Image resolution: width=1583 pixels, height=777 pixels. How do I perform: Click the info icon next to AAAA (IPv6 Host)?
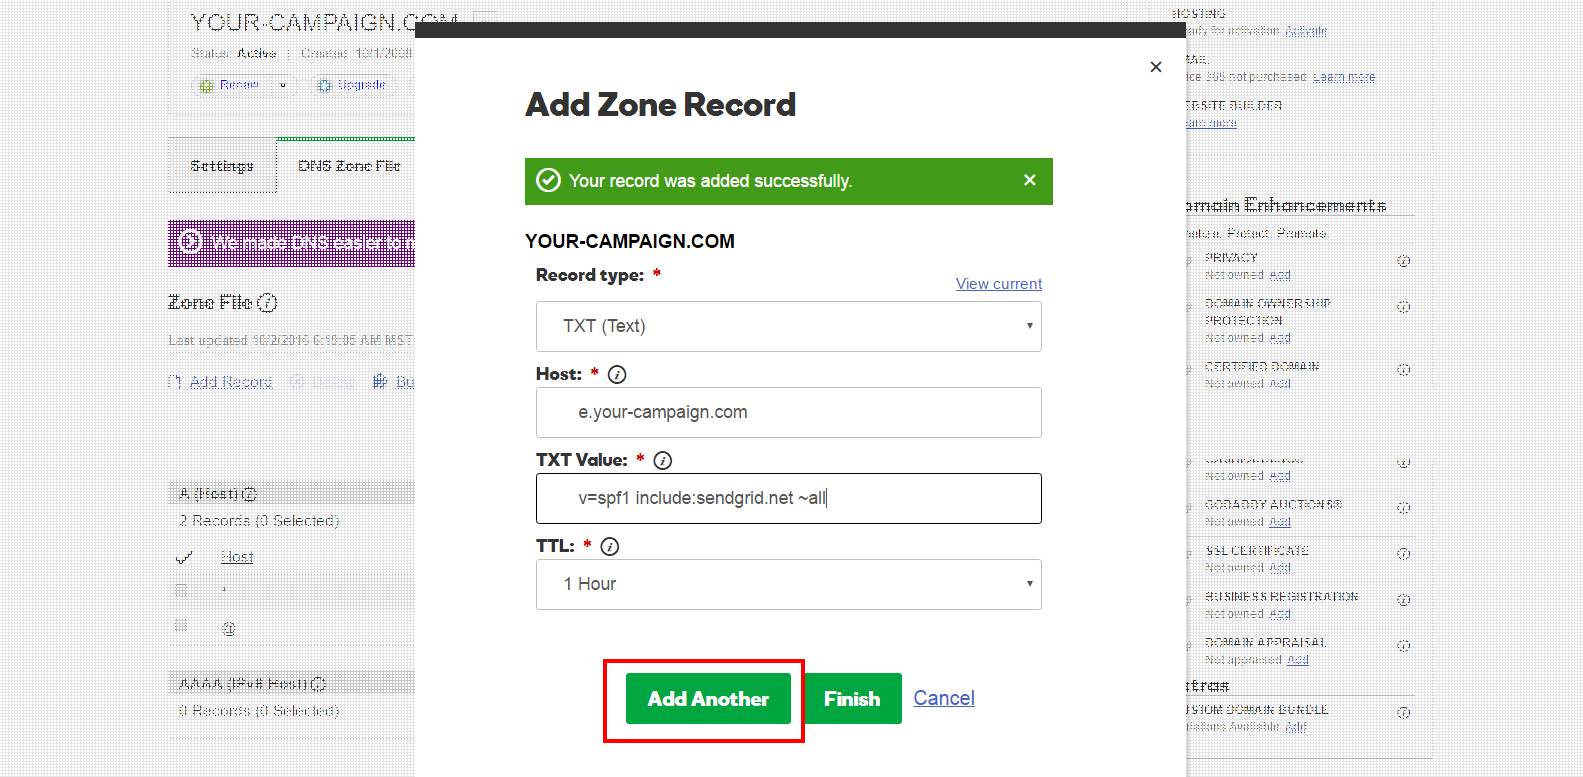pyautogui.click(x=319, y=684)
